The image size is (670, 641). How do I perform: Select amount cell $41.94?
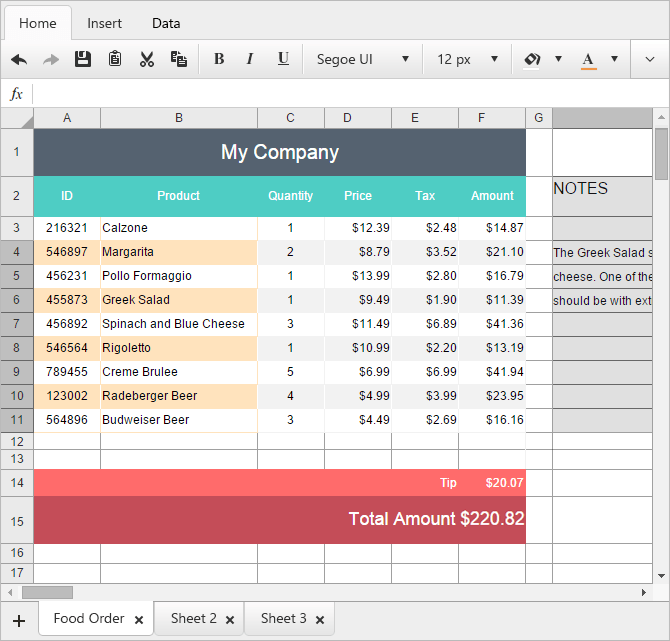pos(492,371)
